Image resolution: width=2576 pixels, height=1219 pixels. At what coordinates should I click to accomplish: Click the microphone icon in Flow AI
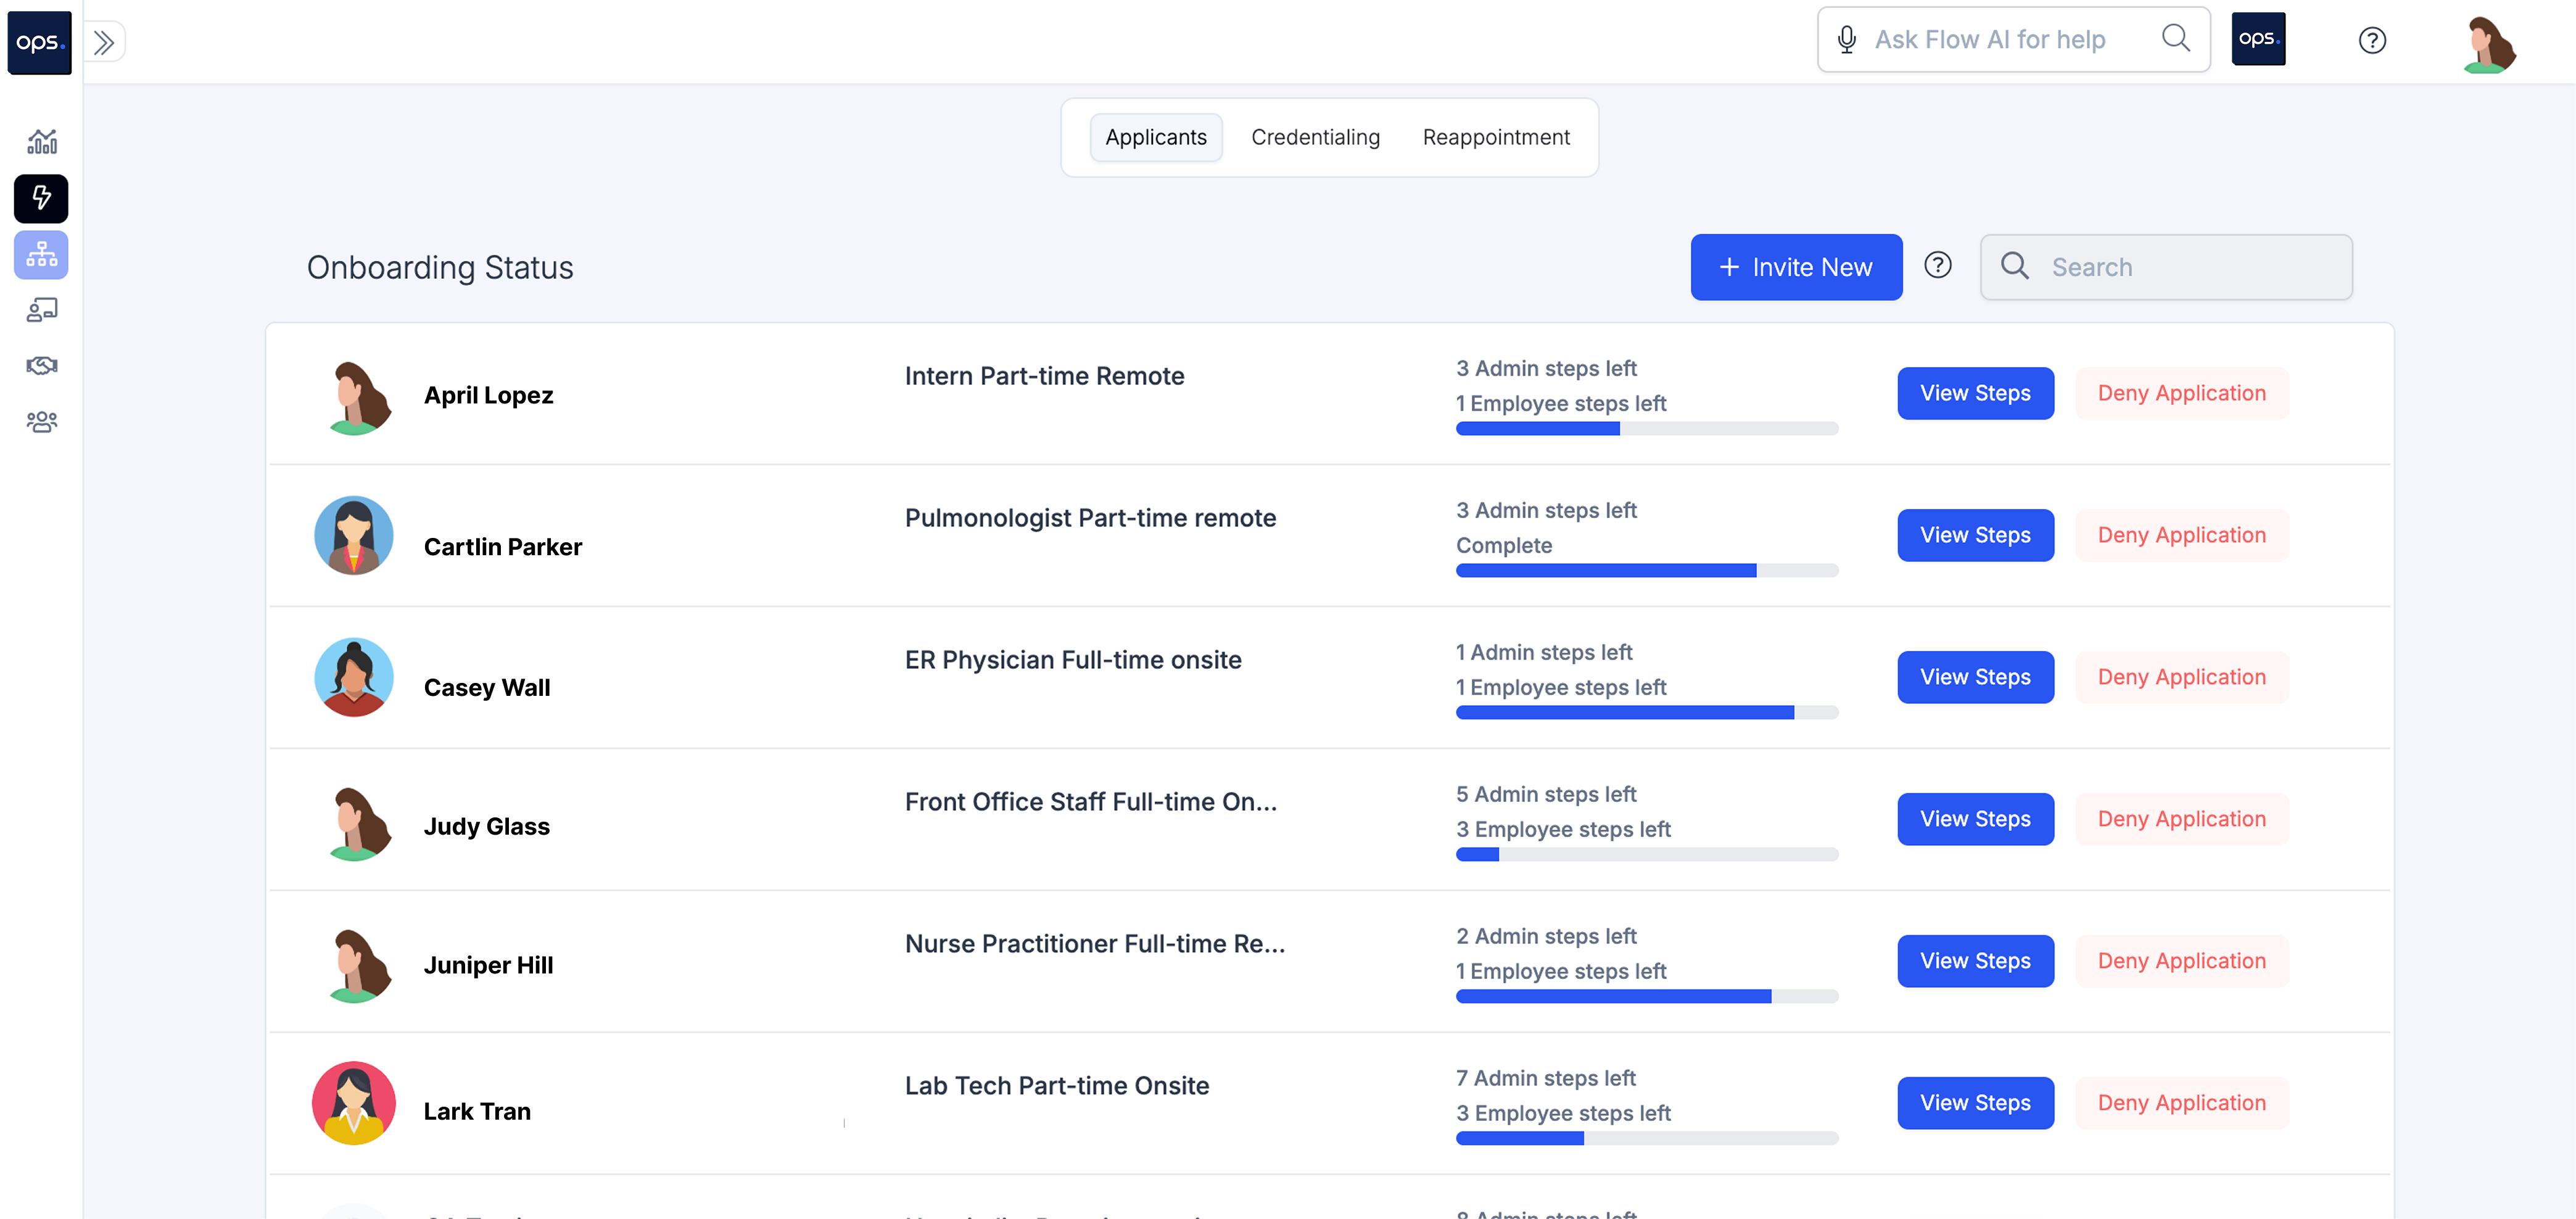click(1846, 40)
